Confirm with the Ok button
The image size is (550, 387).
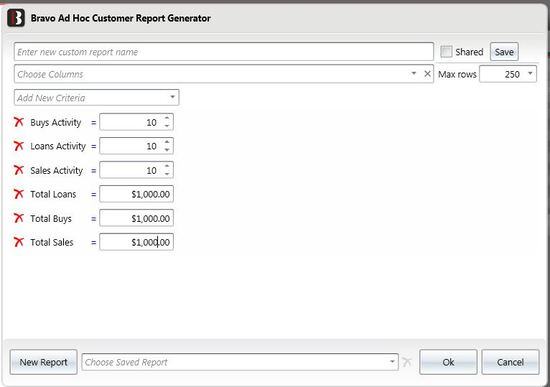(x=448, y=362)
